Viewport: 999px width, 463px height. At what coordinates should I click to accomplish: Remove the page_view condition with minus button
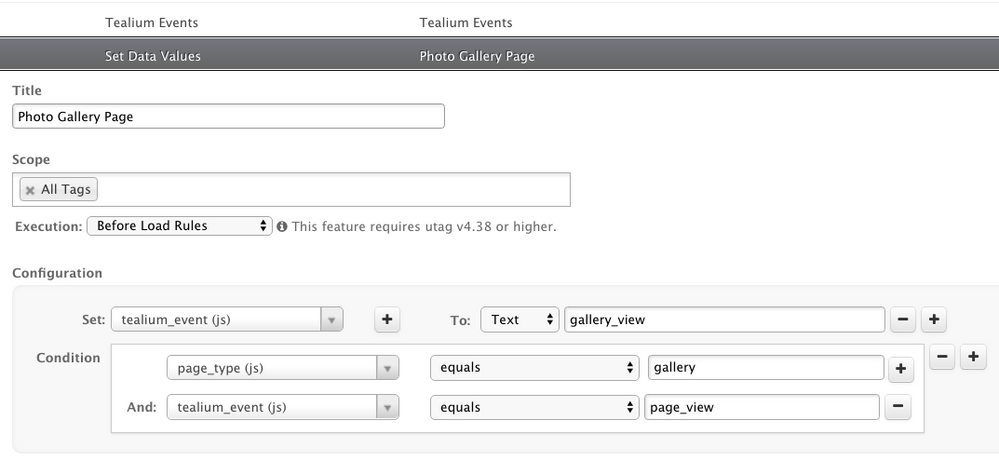tap(897, 407)
